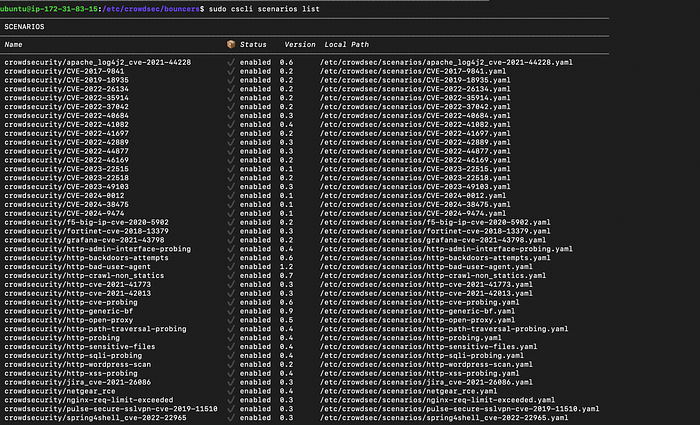Select crowdsecurity/CVE-2022-41697 name

pos(67,133)
